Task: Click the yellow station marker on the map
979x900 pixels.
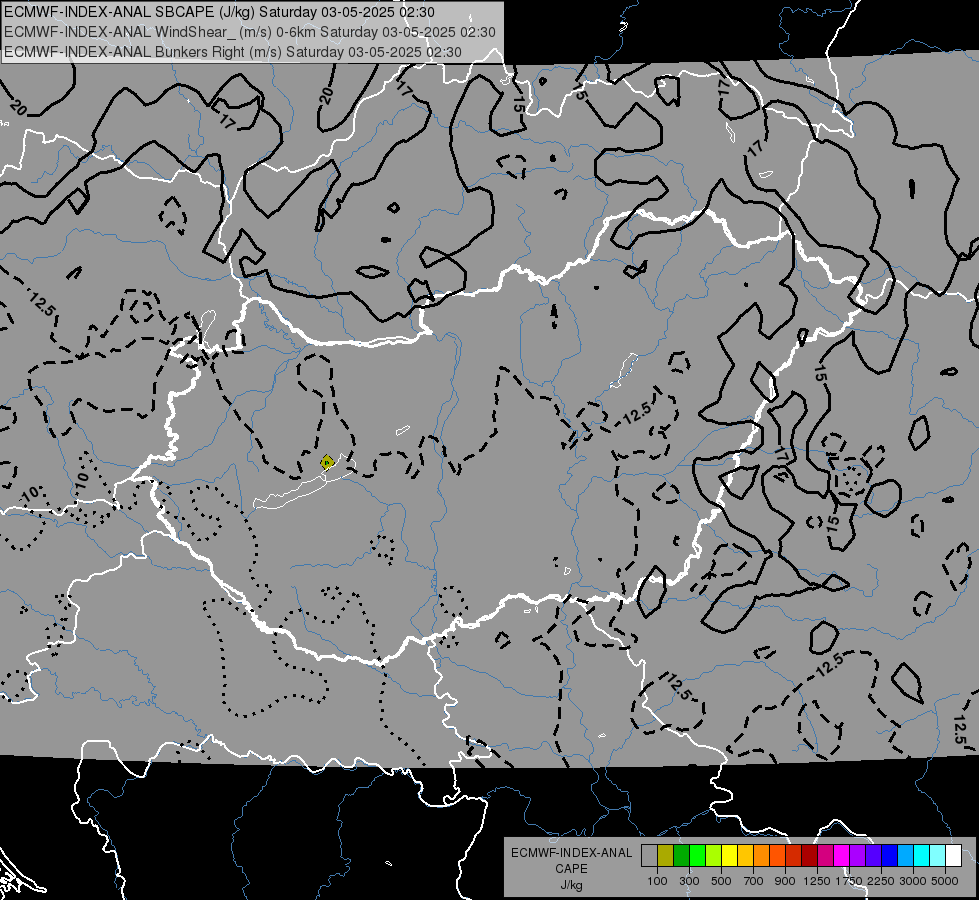Action: point(327,462)
